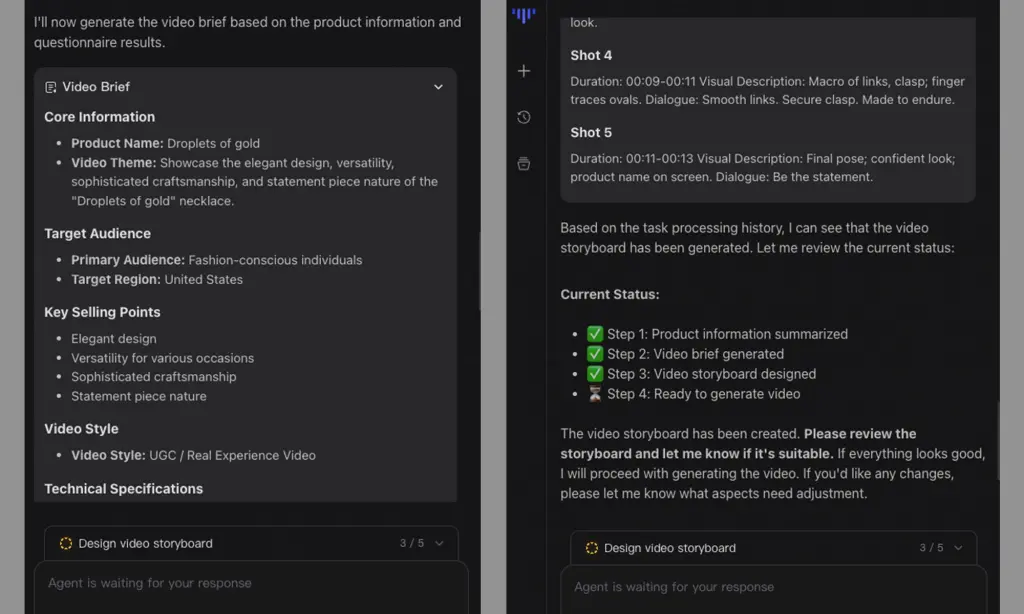
Task: Open the archive box icon in sidebar
Action: point(524,164)
